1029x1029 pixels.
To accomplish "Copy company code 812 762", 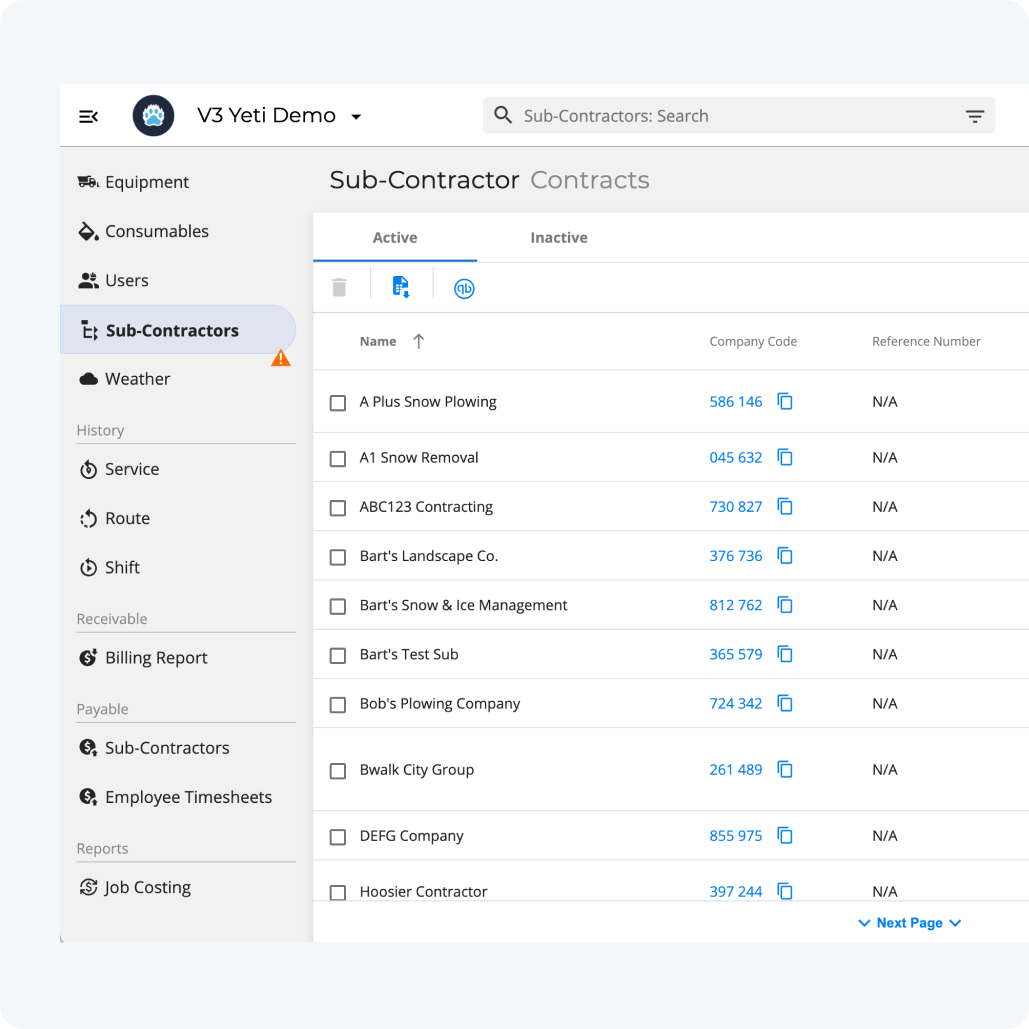I will (785, 604).
